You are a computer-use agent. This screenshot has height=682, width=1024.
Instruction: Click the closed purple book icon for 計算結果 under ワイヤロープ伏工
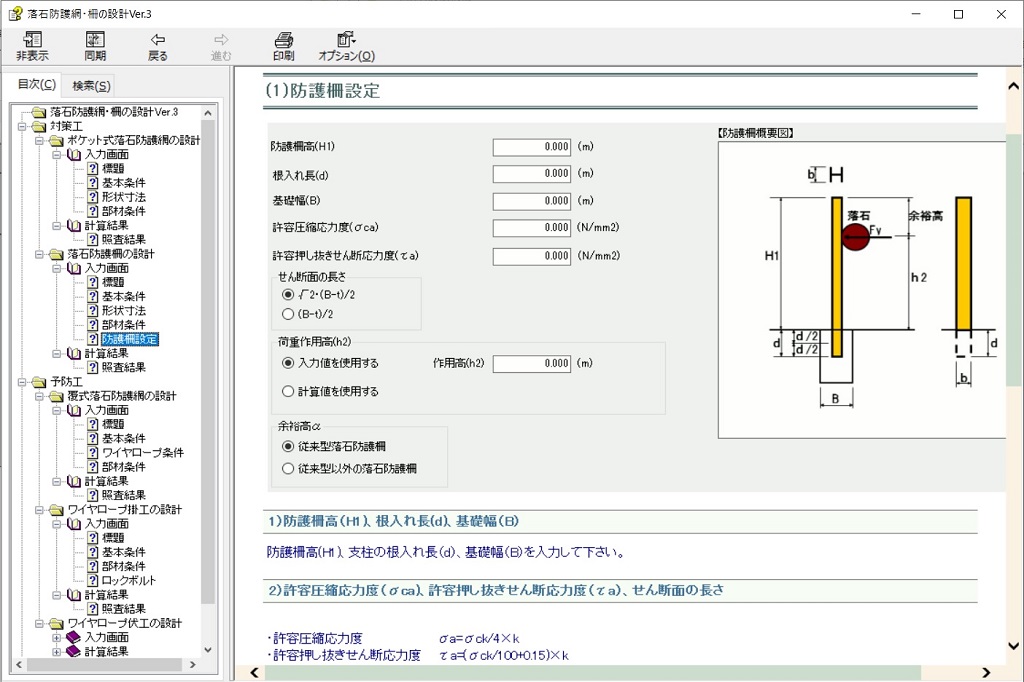pyautogui.click(x=74, y=652)
